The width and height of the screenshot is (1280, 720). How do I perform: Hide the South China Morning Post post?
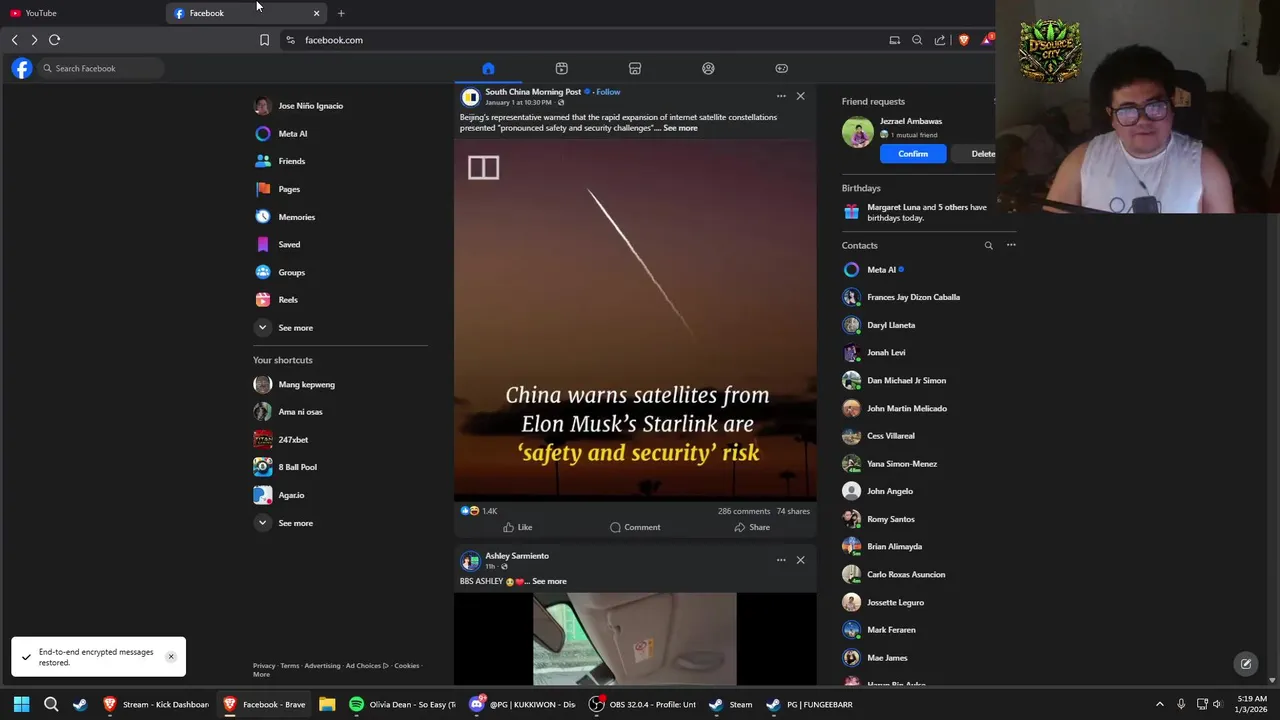(800, 96)
